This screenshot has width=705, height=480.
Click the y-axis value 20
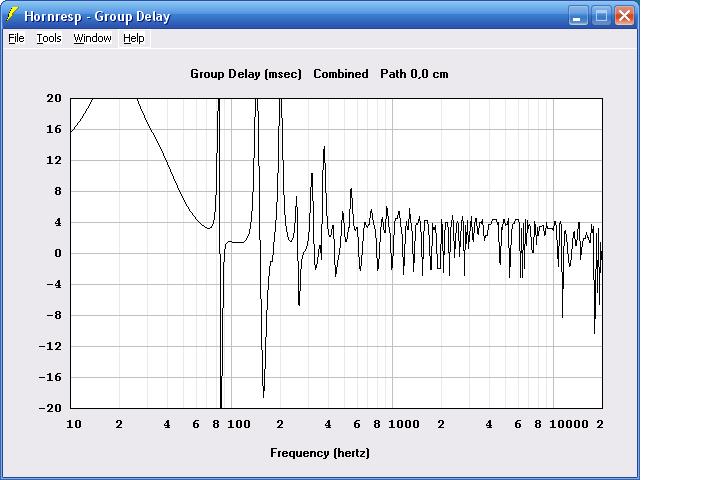tap(54, 98)
